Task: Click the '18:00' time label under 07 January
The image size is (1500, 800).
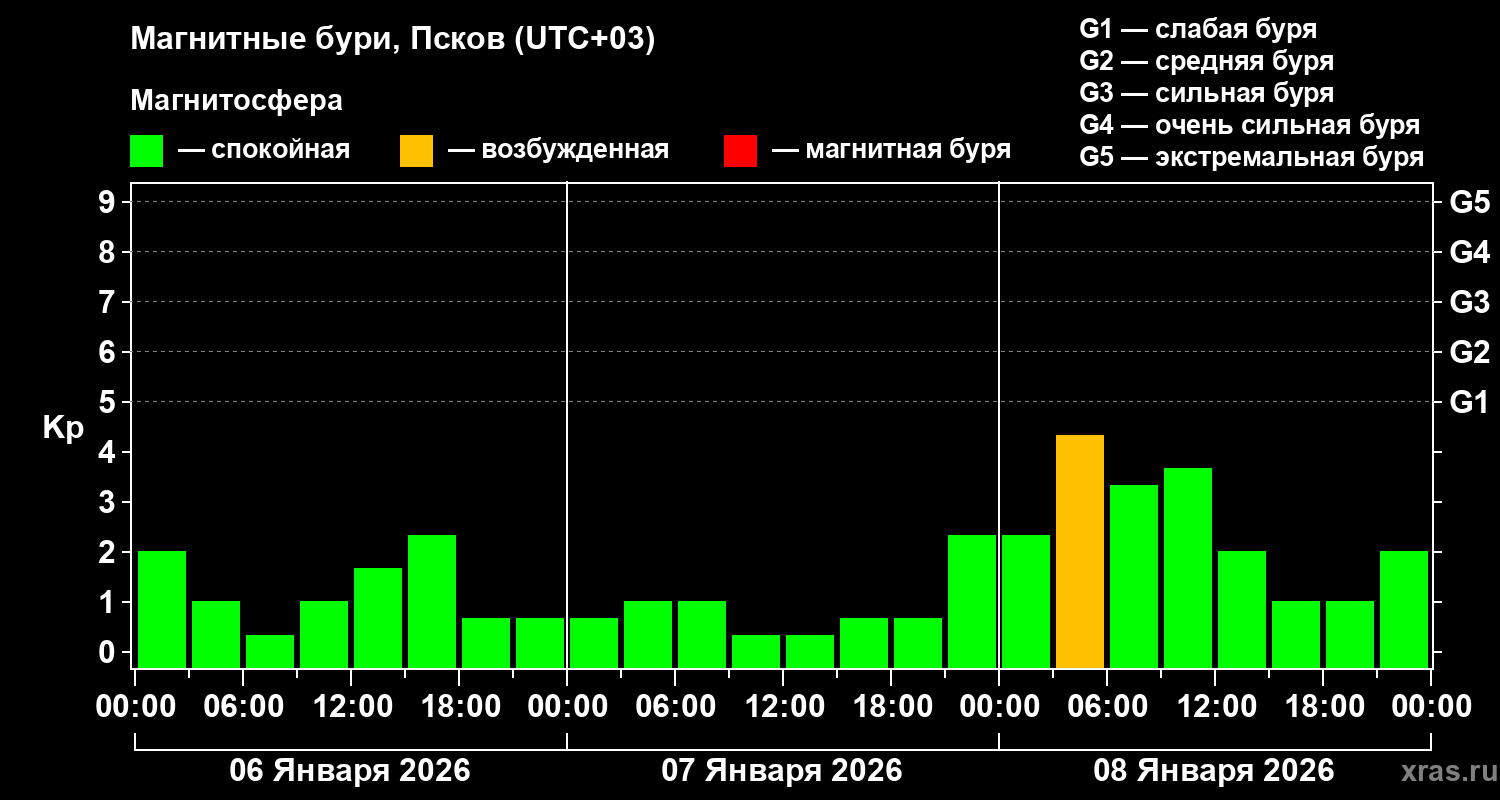Action: (891, 707)
